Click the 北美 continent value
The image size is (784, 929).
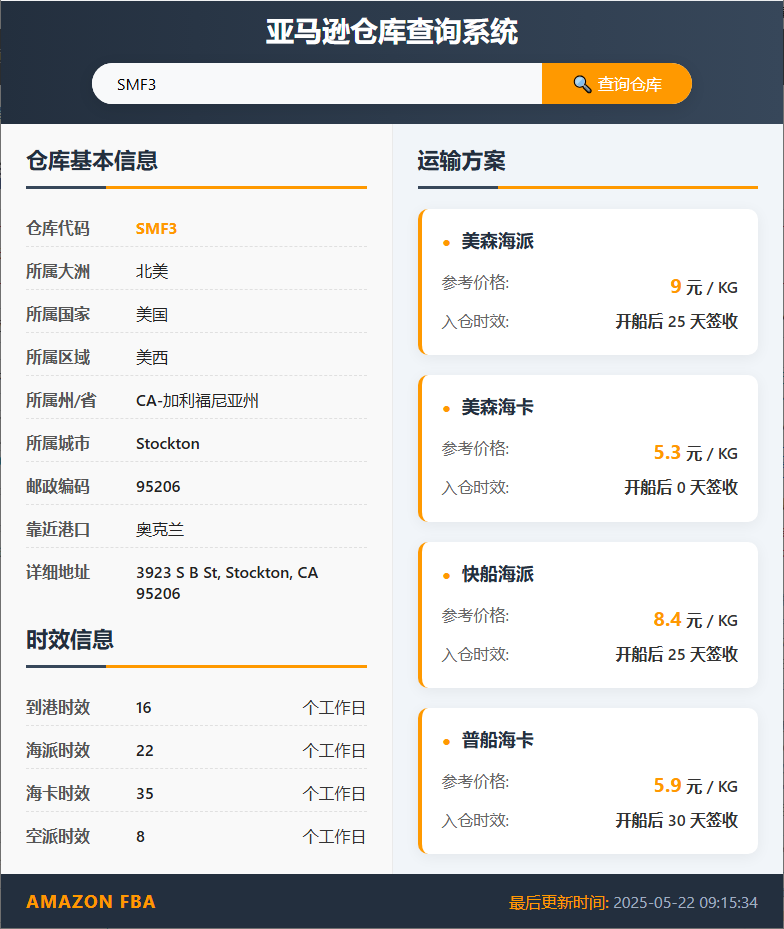(x=152, y=271)
